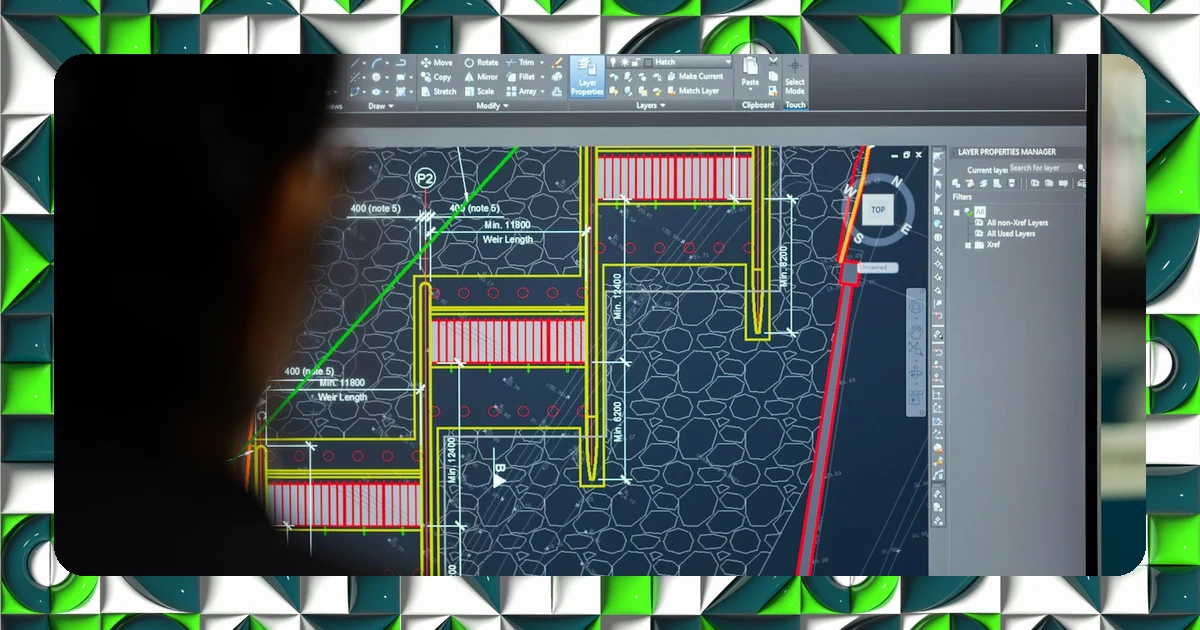The height and width of the screenshot is (630, 1200).
Task: Toggle the layer freeze sun icon
Action: coord(624,62)
